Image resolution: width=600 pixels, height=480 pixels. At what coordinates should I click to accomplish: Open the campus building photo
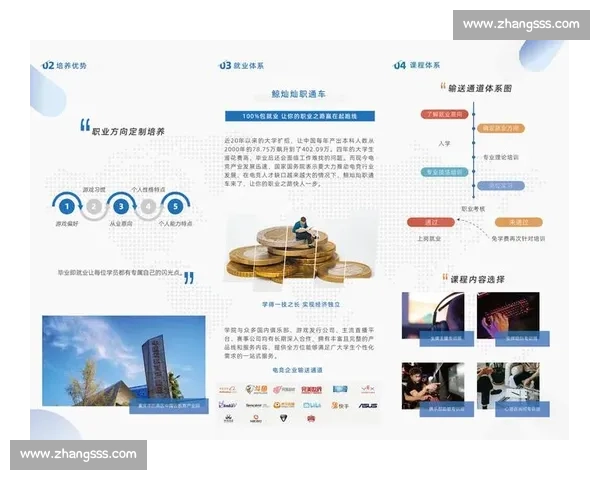[x=122, y=362]
